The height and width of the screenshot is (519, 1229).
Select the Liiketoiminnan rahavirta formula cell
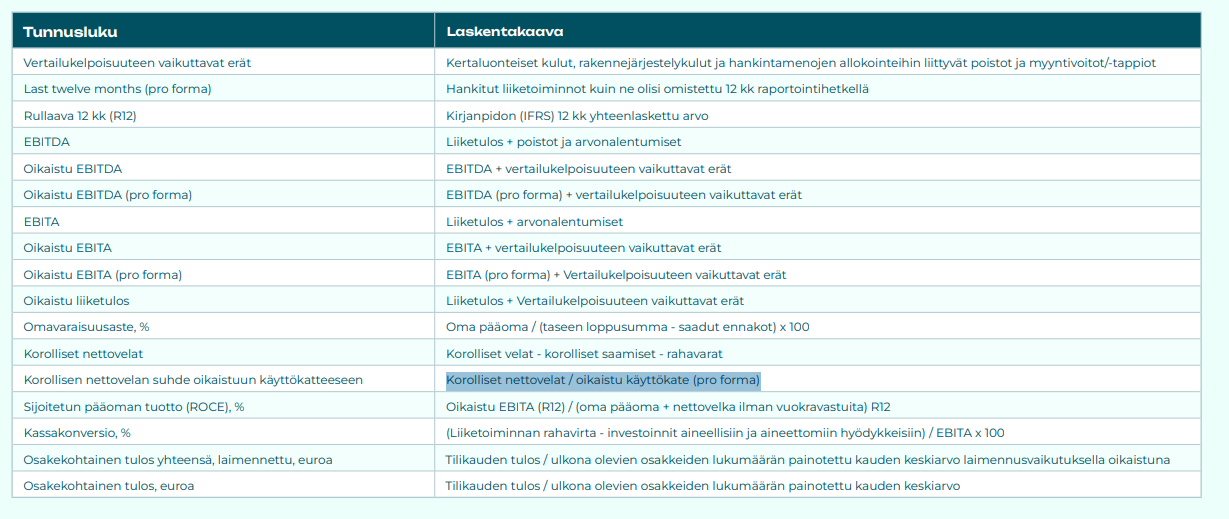tap(725, 433)
